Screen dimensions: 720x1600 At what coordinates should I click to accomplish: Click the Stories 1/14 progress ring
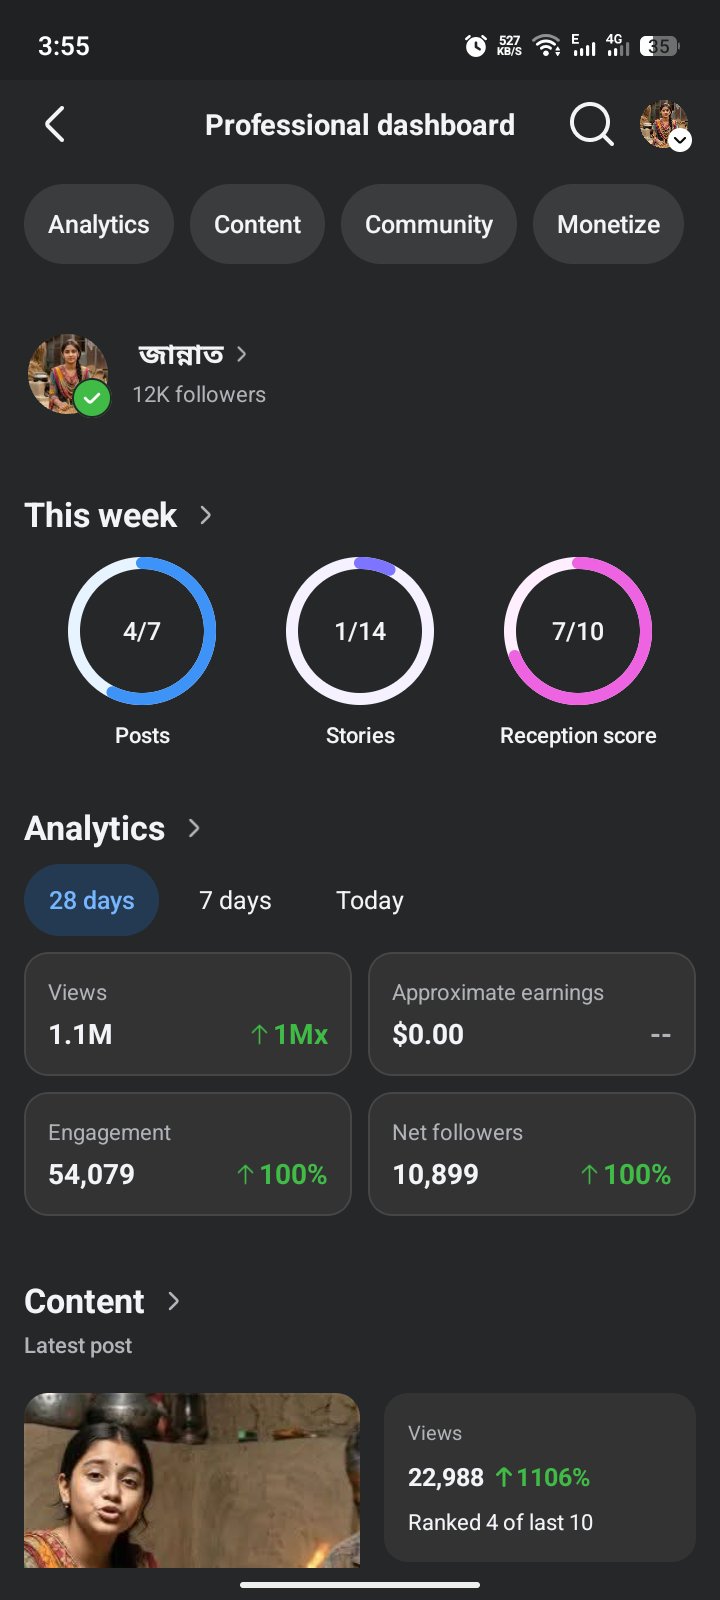(x=360, y=631)
